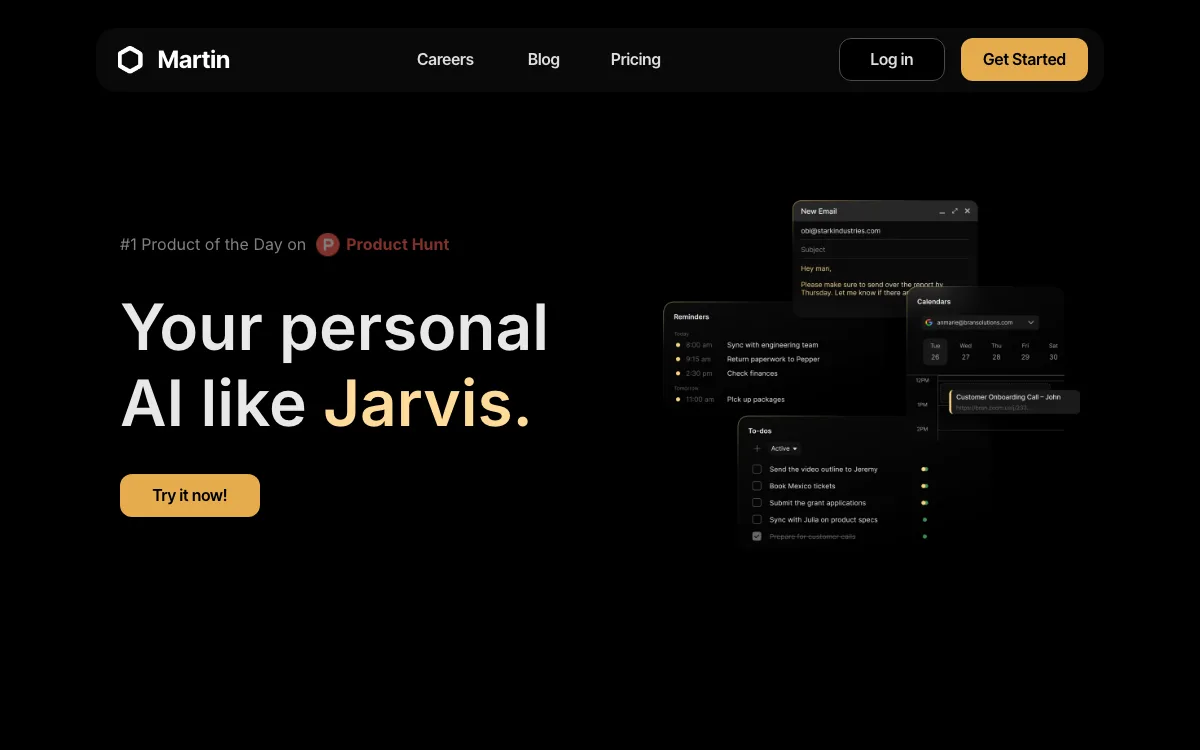Select Fri 29 in the calendar

tap(1025, 351)
